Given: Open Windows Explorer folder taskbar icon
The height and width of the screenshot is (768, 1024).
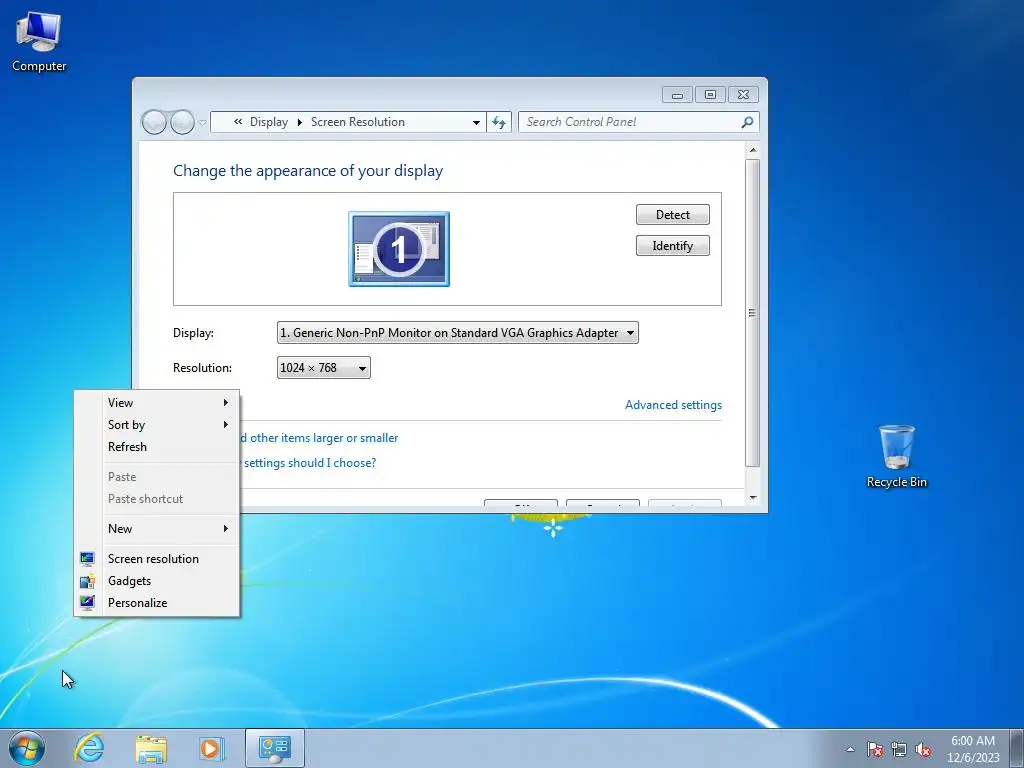Looking at the screenshot, I should [151, 748].
